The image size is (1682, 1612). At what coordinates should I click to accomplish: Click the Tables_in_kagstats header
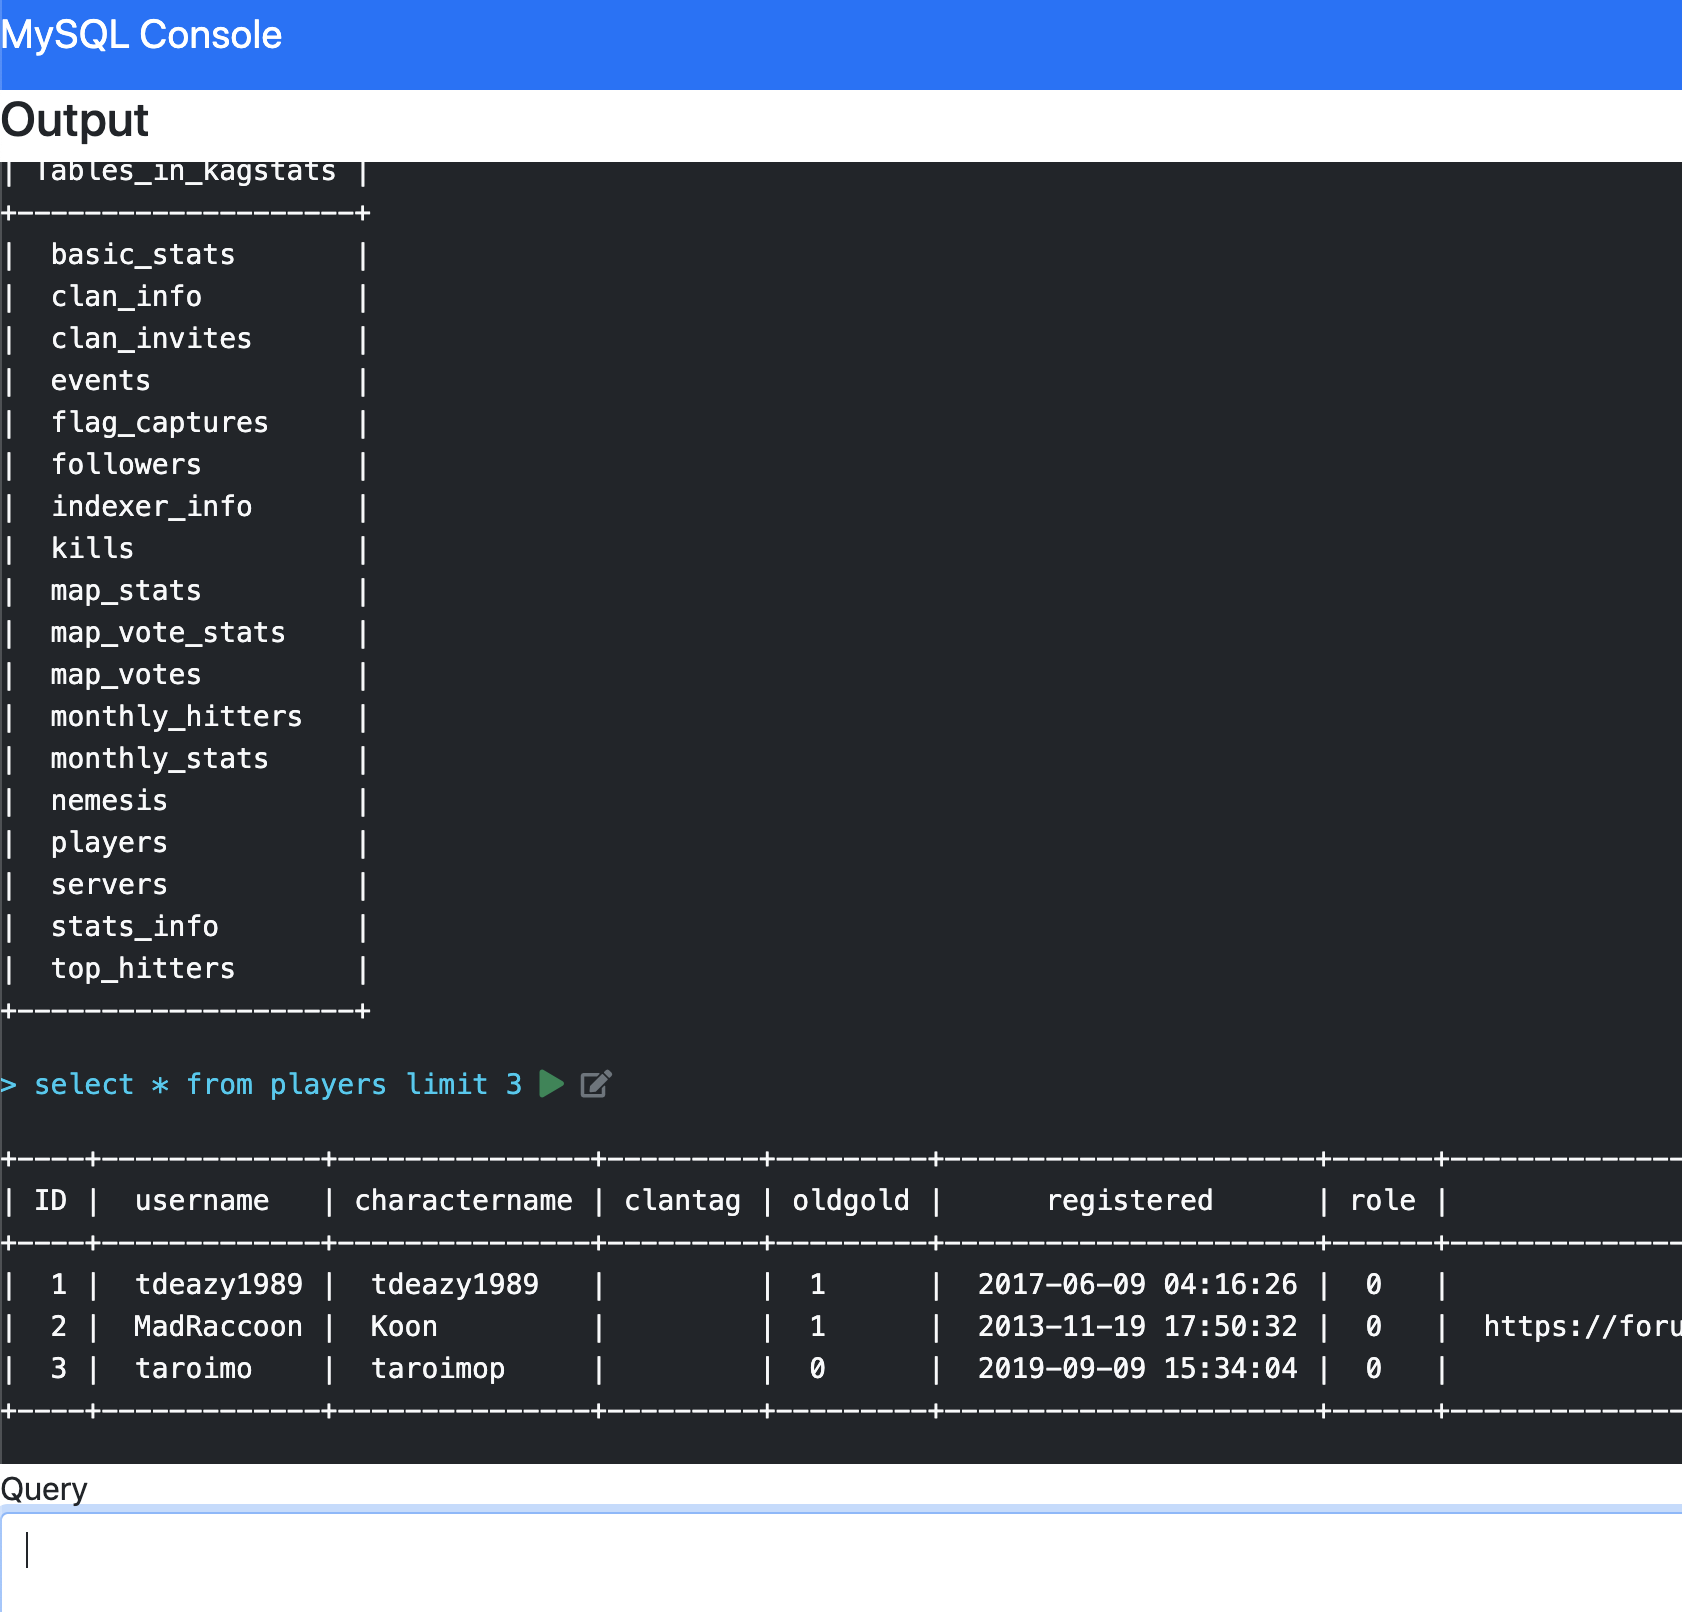point(185,173)
